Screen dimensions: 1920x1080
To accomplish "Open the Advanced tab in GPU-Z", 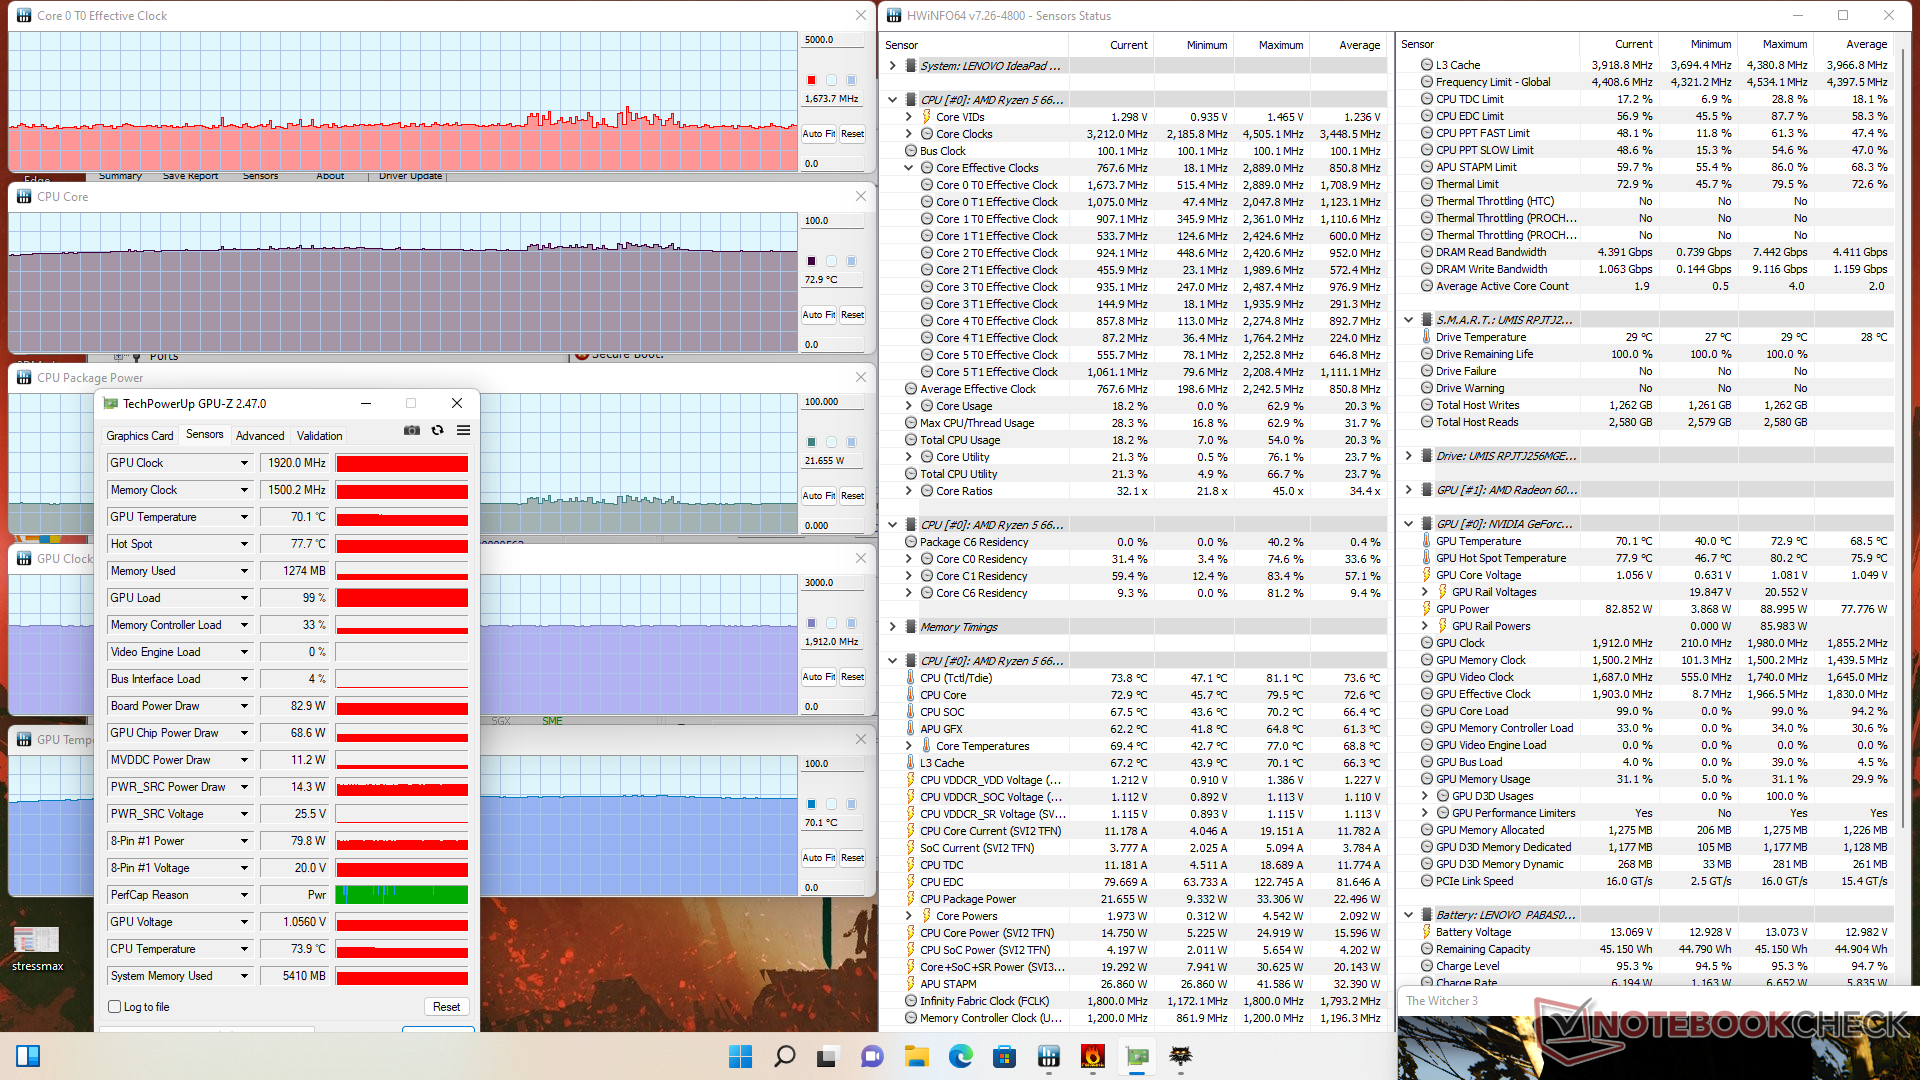I will [260, 436].
